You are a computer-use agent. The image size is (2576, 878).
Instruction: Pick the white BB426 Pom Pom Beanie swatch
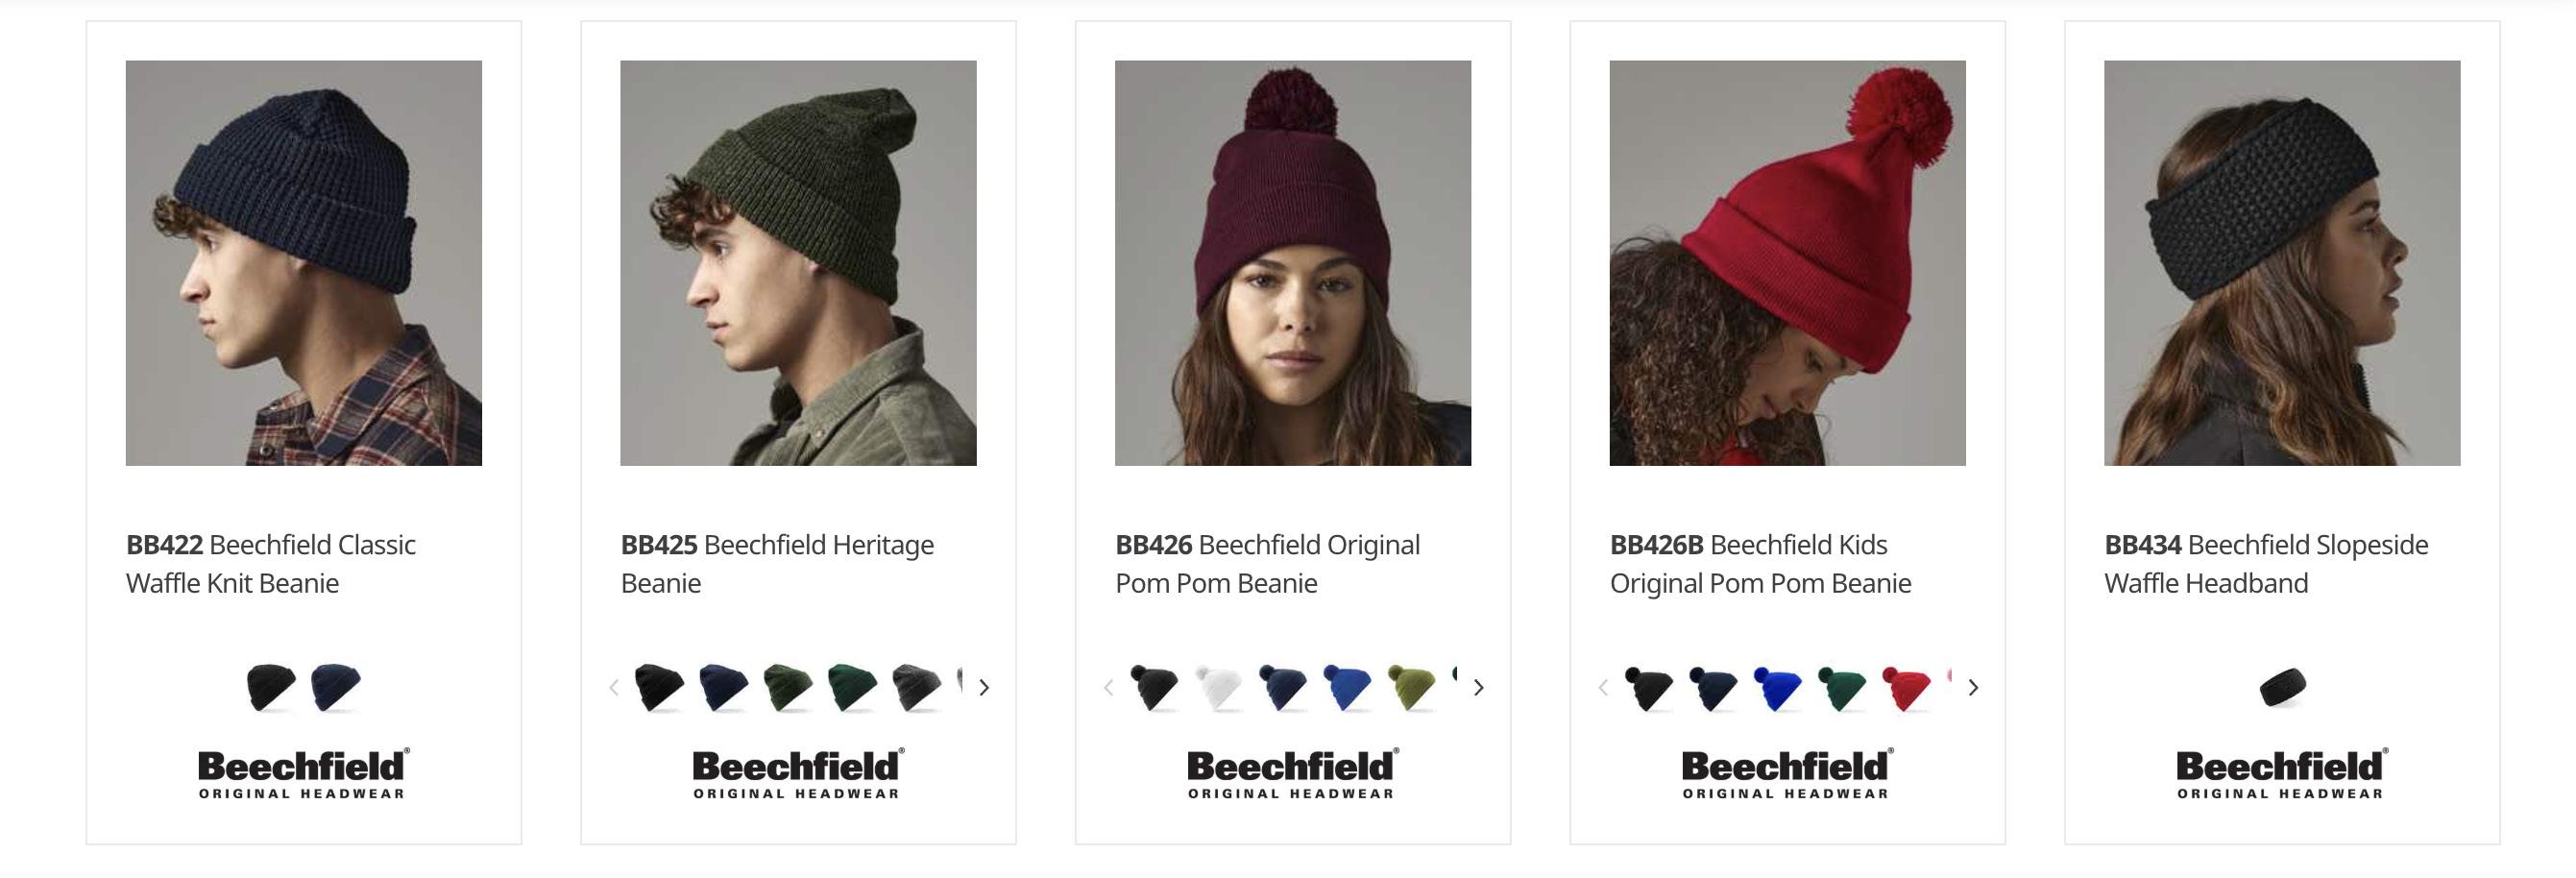click(1218, 687)
